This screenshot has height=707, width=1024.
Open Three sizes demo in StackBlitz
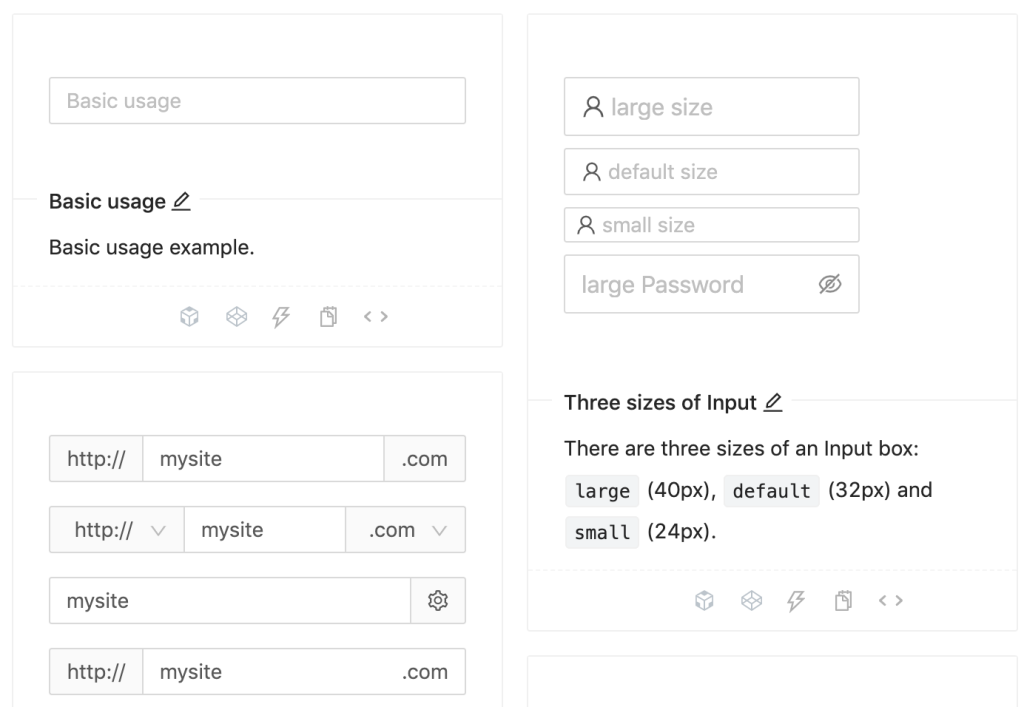797,600
